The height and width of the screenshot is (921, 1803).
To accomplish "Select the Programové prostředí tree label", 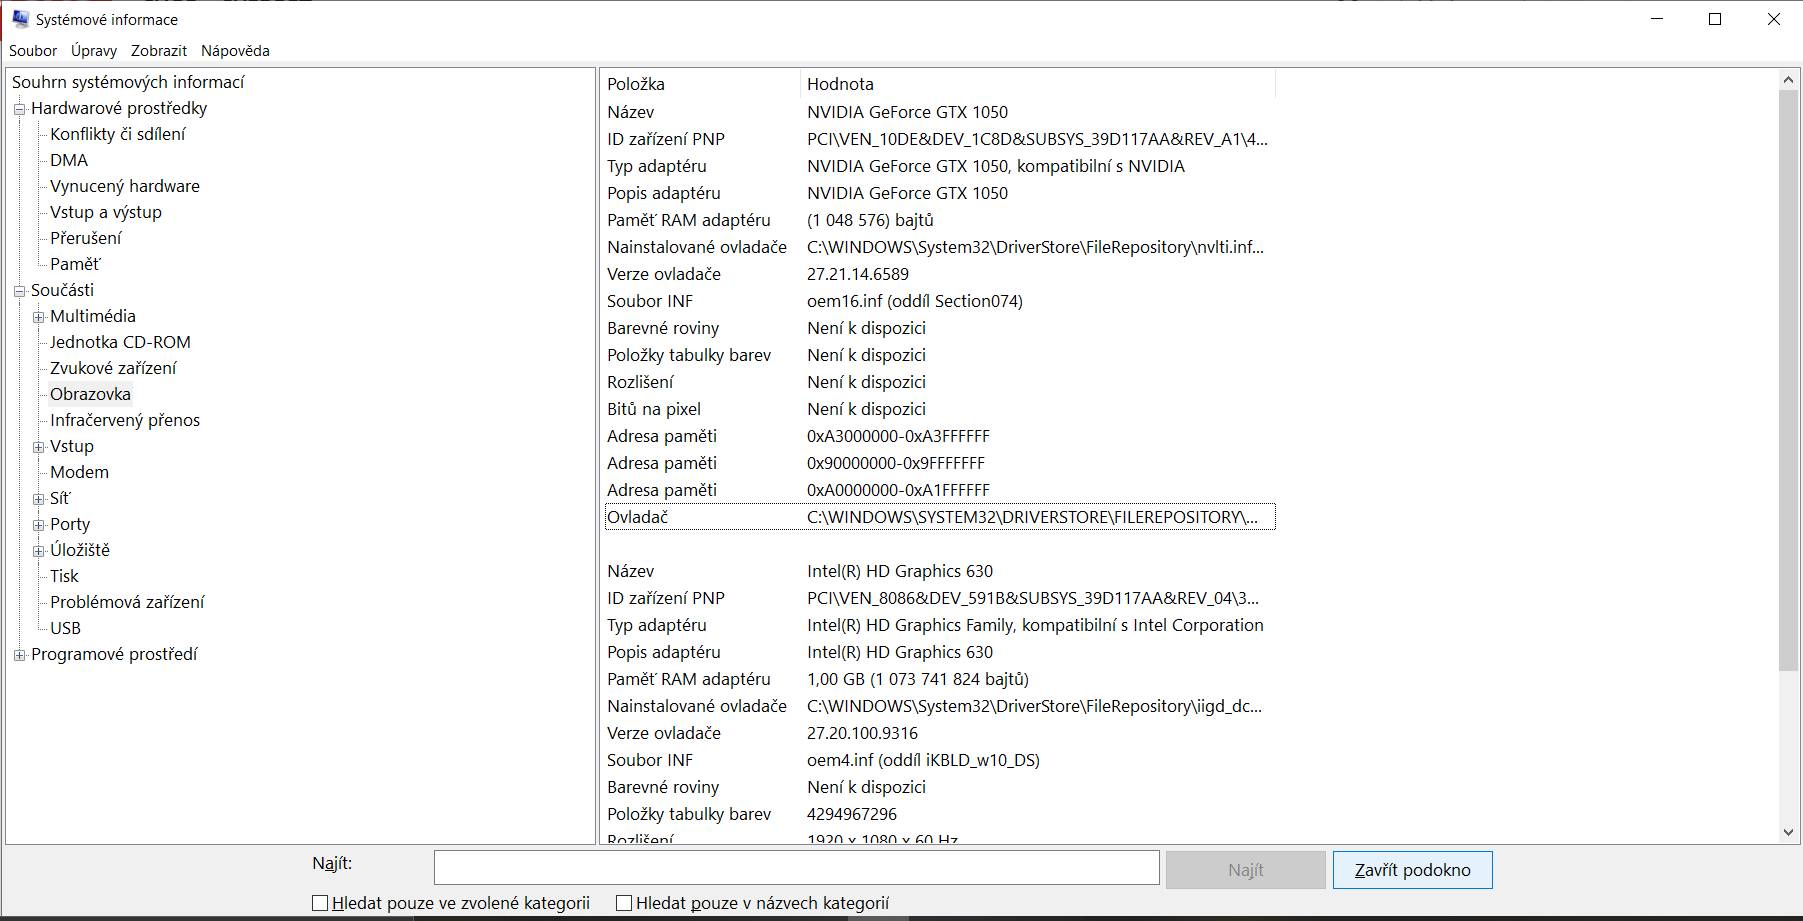I will tap(114, 654).
